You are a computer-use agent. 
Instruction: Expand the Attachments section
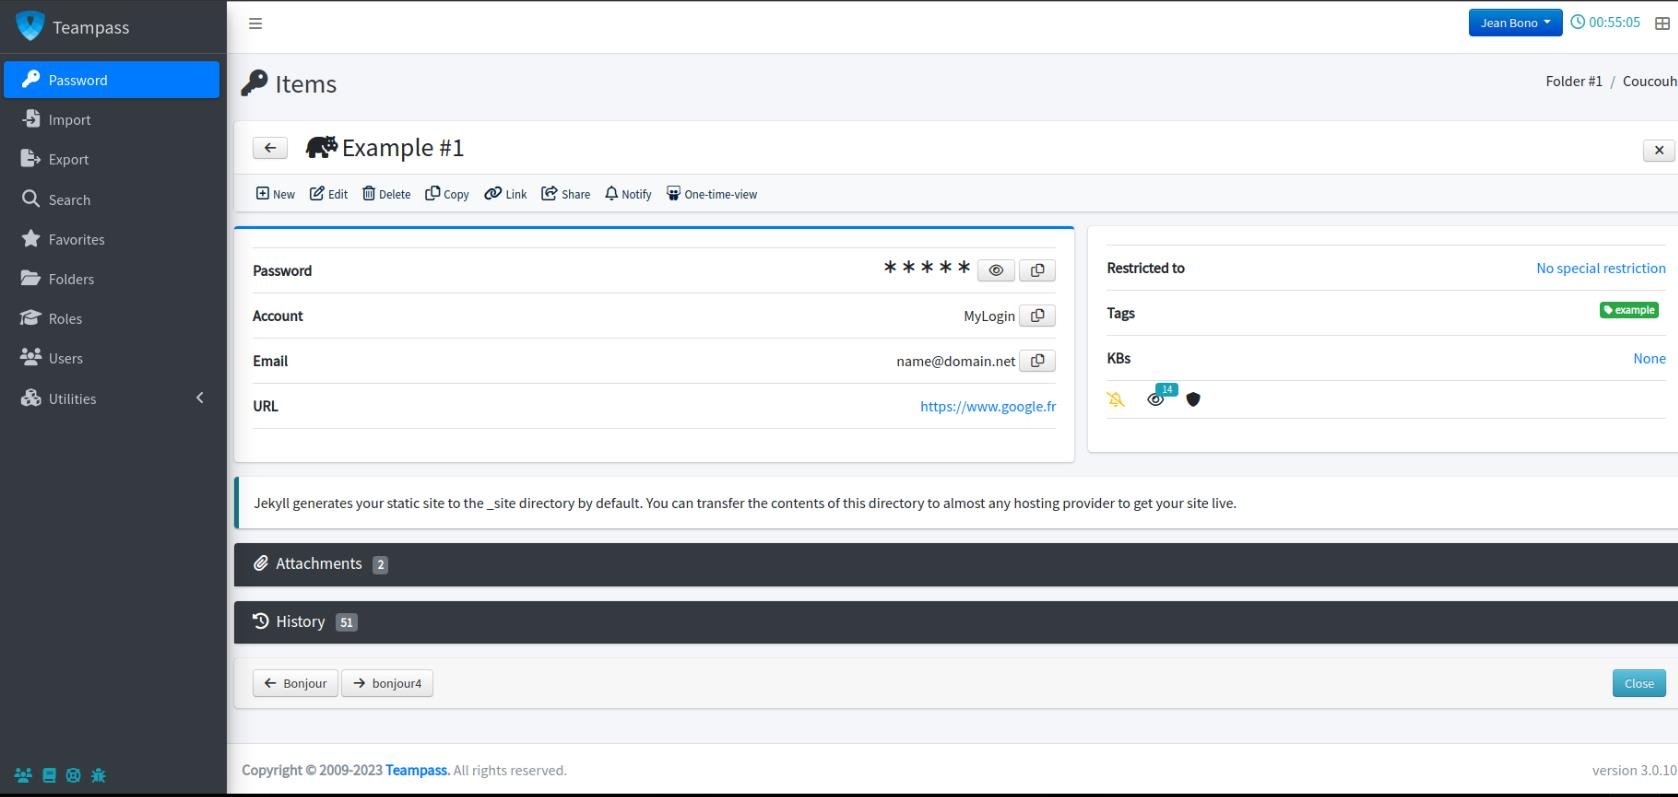319,564
